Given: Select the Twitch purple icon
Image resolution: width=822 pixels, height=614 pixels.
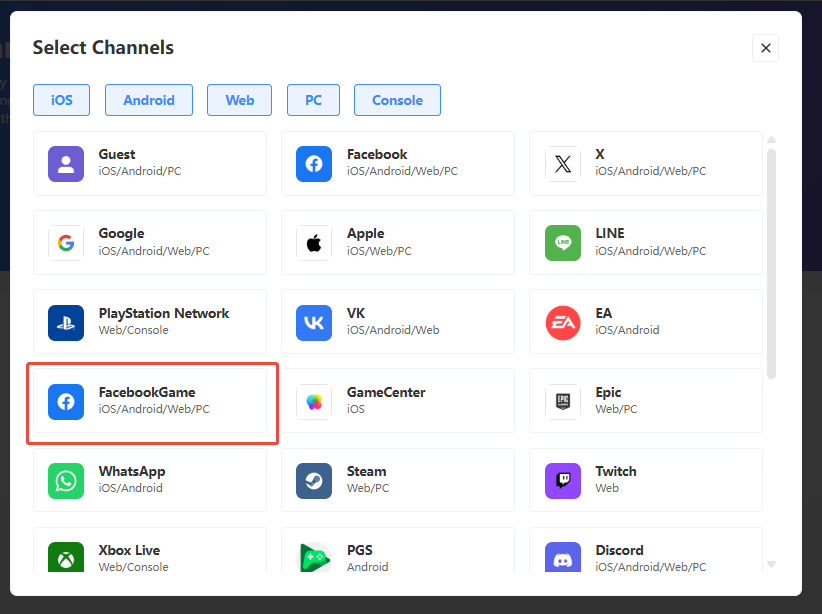Looking at the screenshot, I should click(x=562, y=480).
